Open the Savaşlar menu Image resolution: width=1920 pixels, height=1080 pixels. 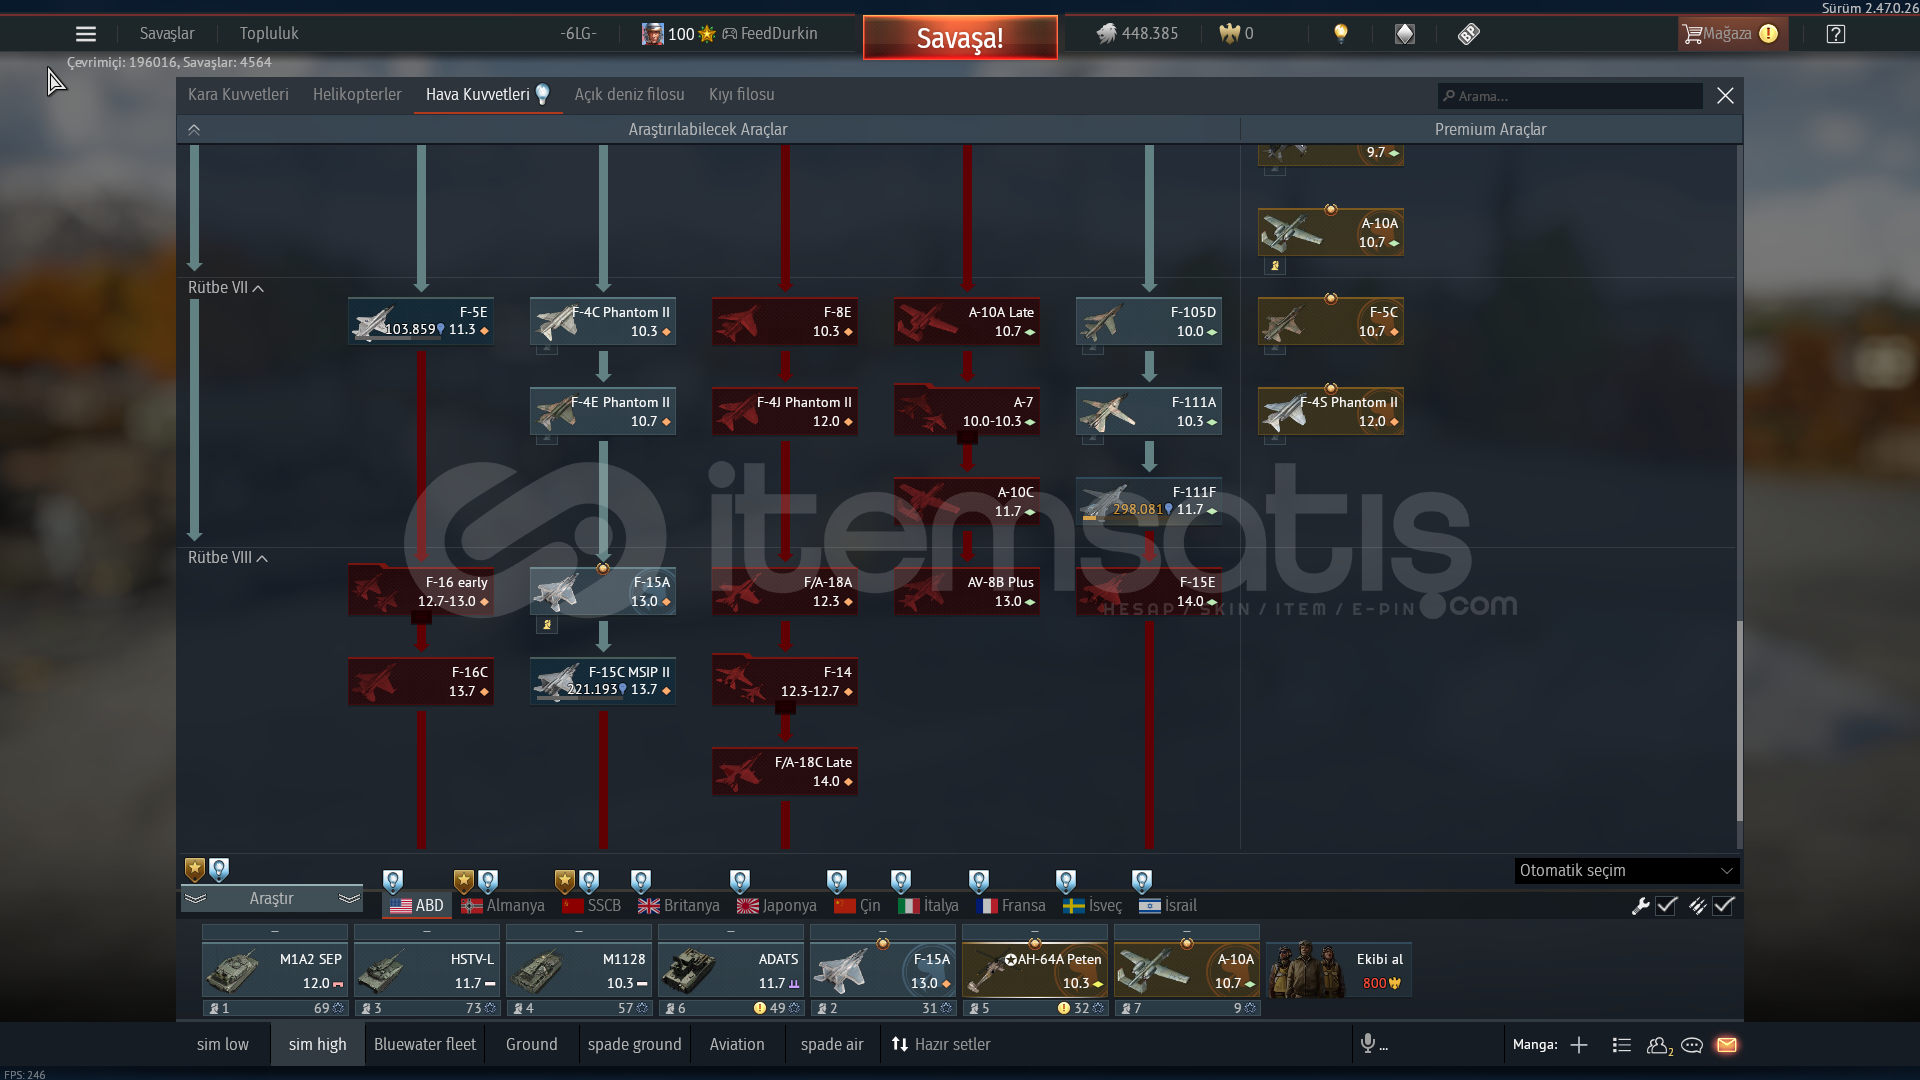(x=167, y=34)
